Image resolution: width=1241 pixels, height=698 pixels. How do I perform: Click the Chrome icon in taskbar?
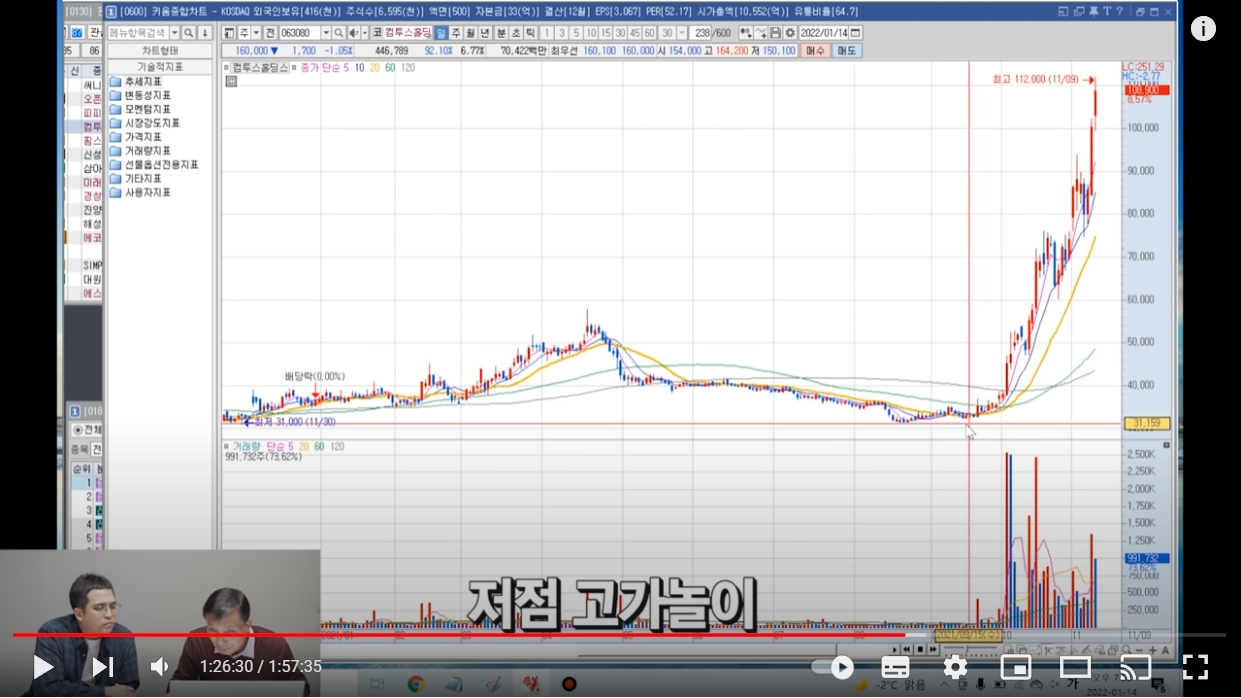[416, 684]
